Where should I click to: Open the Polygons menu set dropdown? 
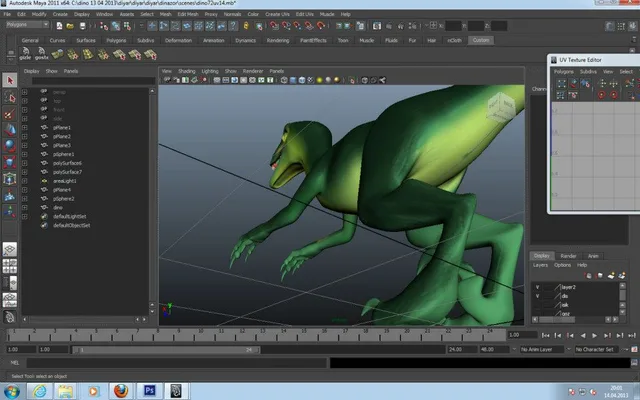(x=27, y=25)
